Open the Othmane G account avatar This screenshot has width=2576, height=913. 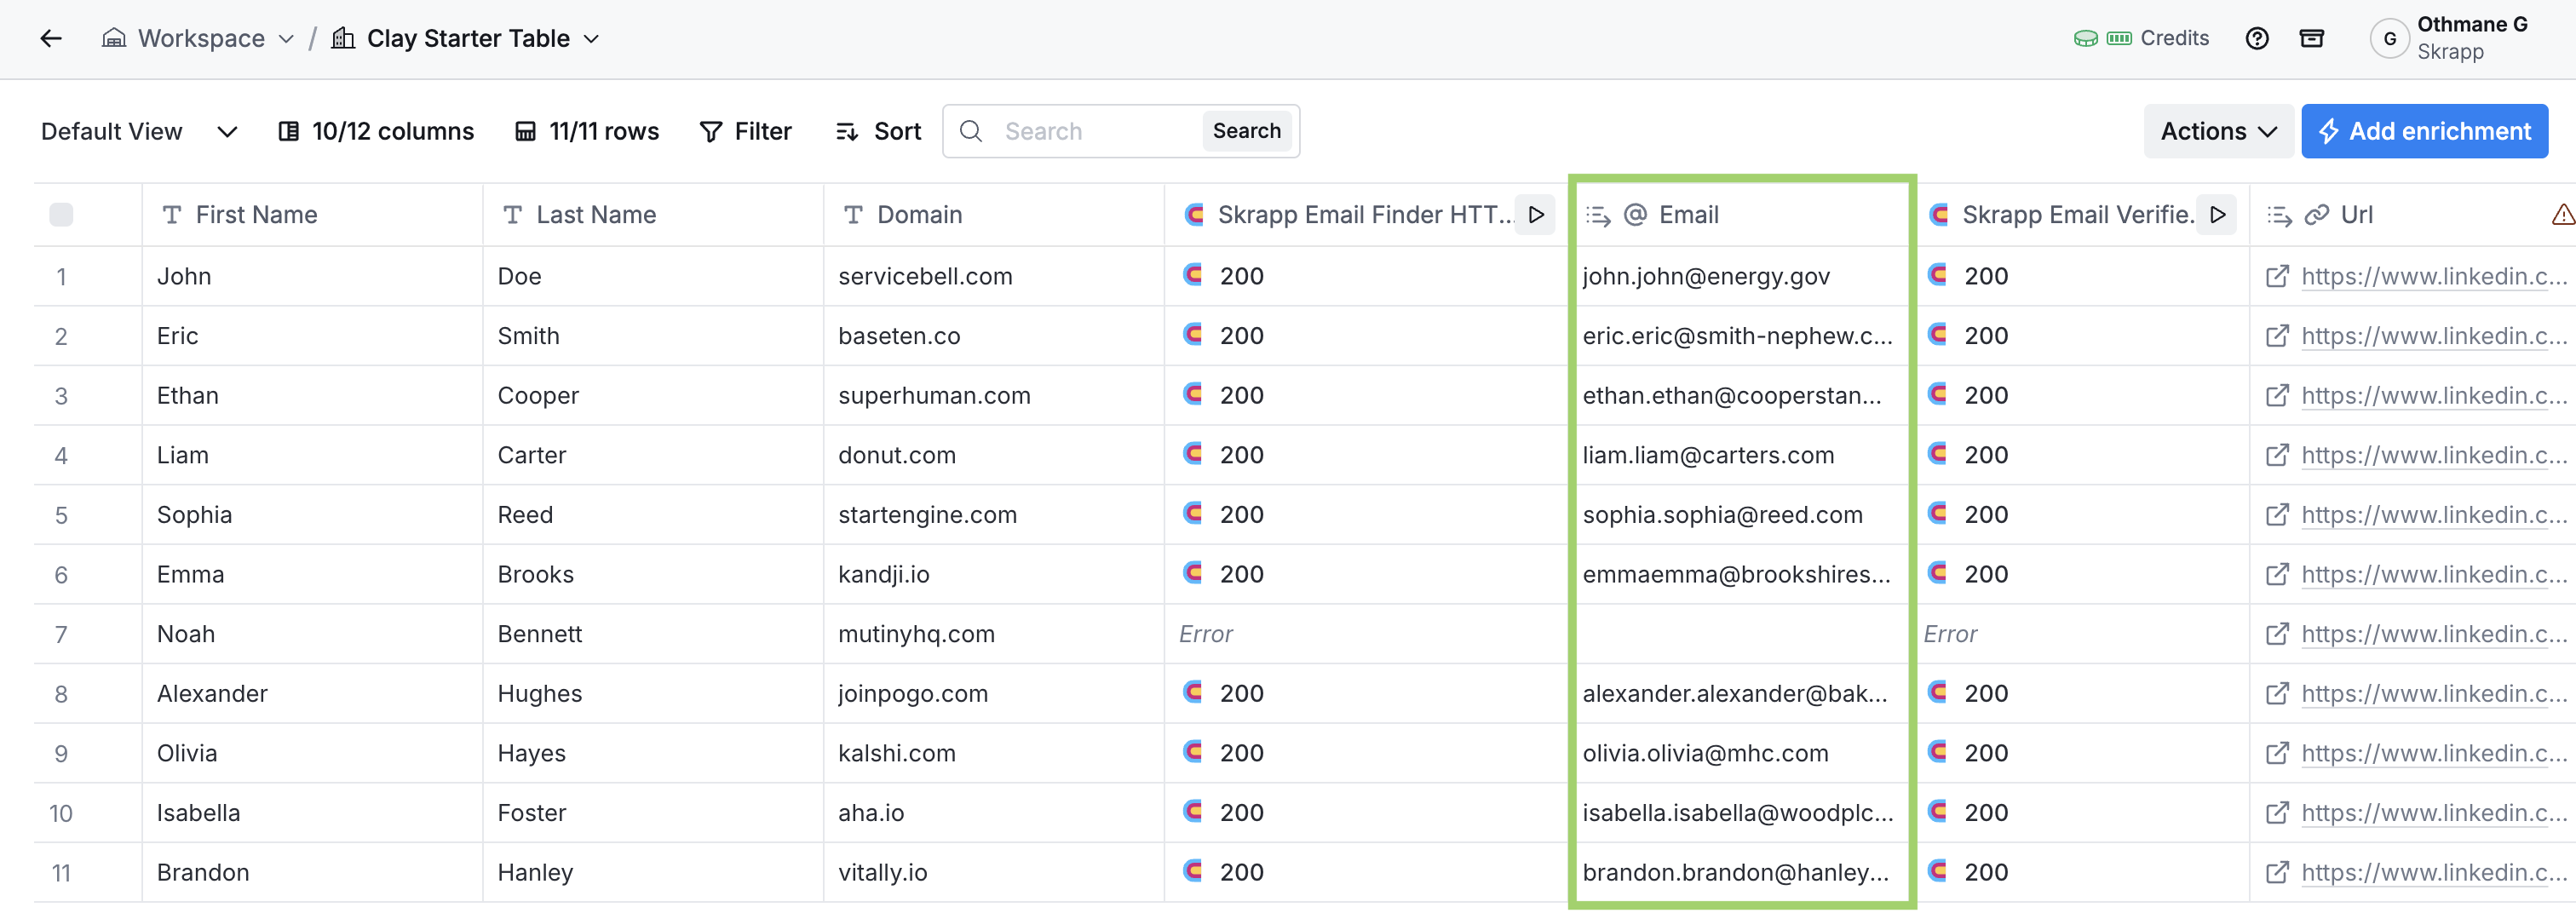[2389, 39]
